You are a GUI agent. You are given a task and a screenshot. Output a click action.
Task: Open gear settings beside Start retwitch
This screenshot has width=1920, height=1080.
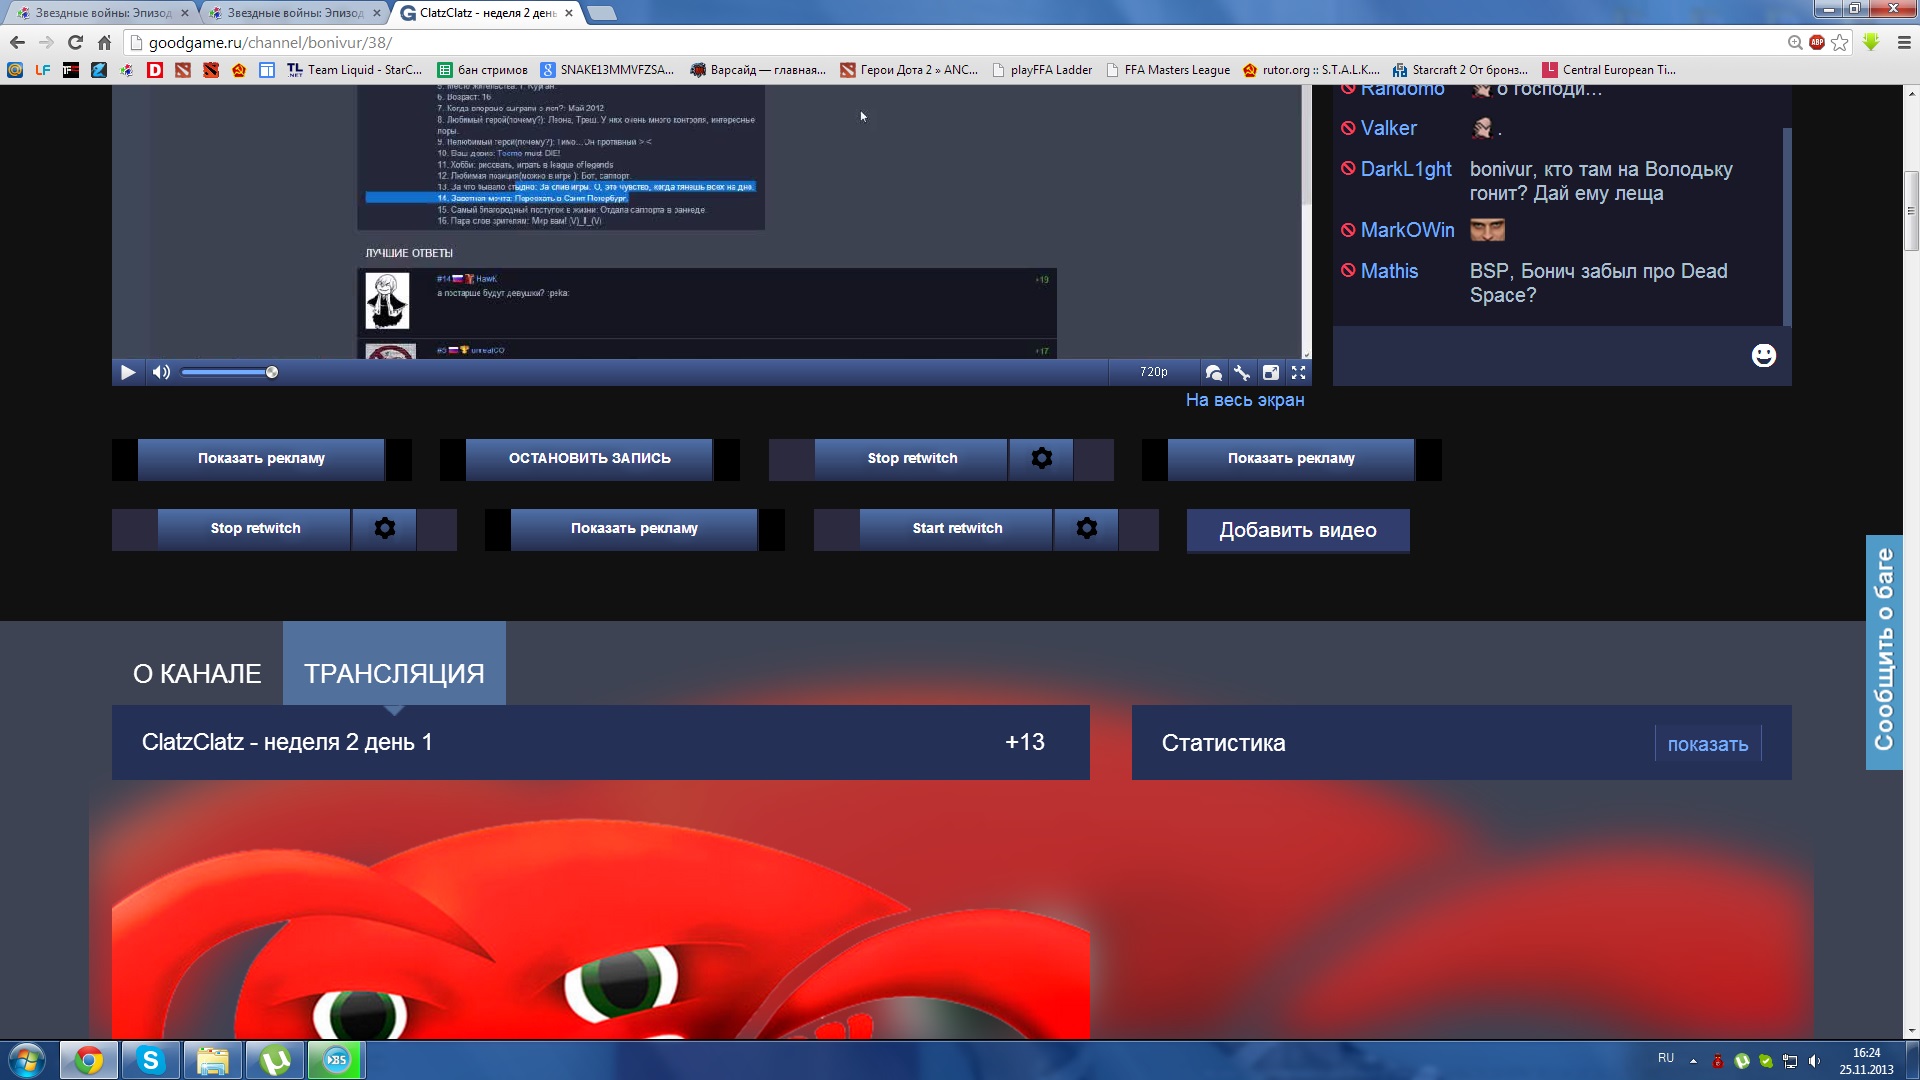[x=1086, y=529]
